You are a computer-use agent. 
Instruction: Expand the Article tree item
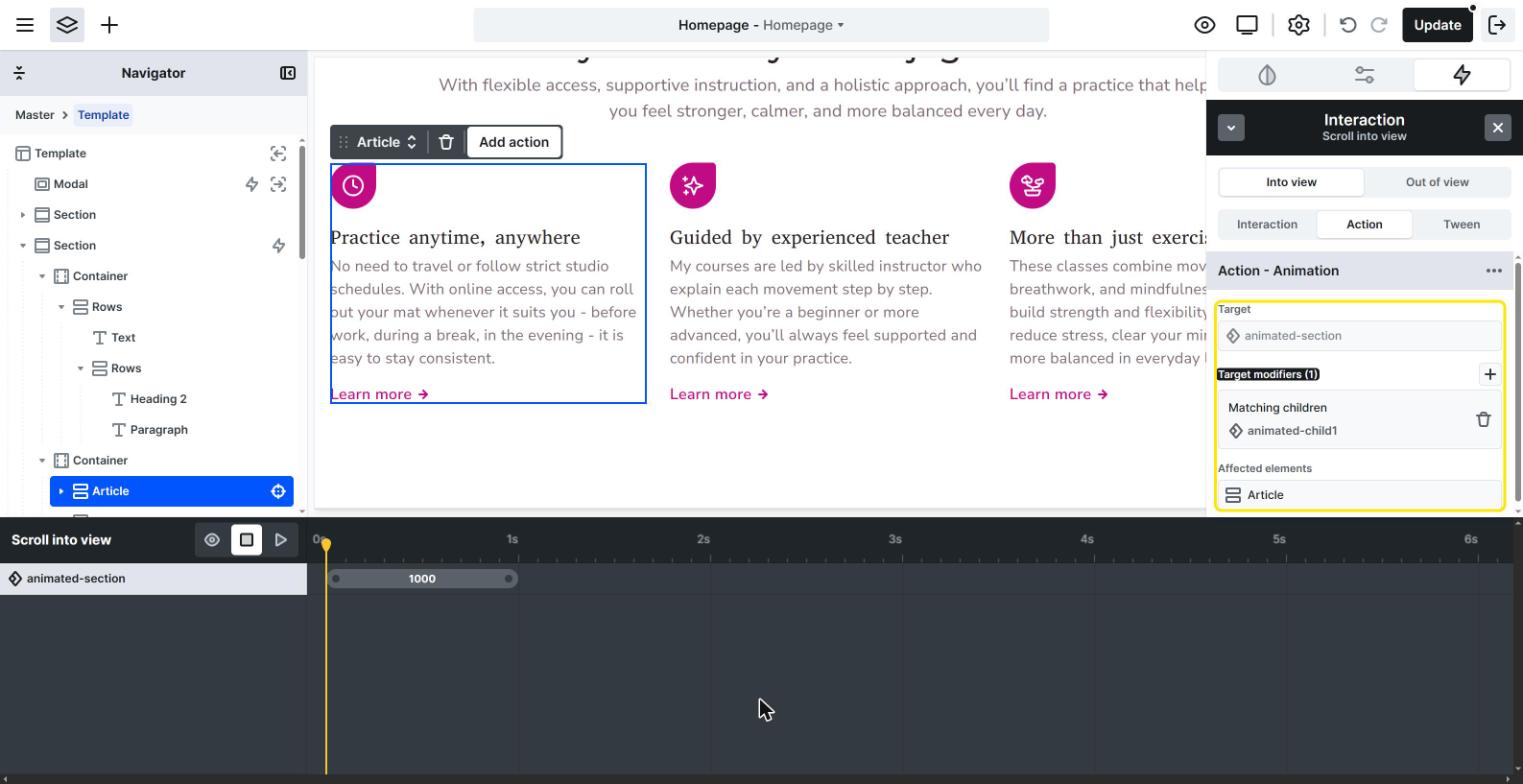pos(61,491)
